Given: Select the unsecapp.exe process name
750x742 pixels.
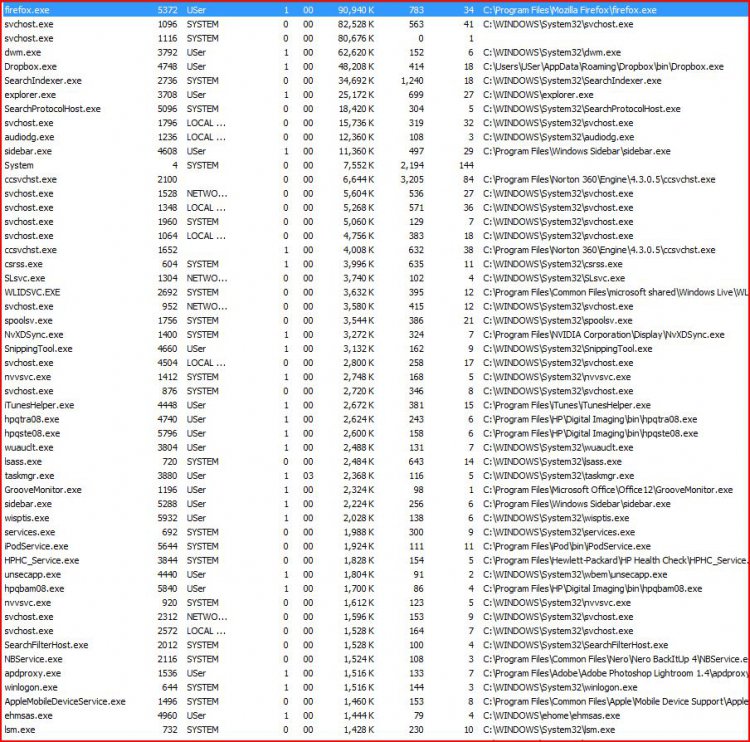Looking at the screenshot, I should [x=33, y=575].
